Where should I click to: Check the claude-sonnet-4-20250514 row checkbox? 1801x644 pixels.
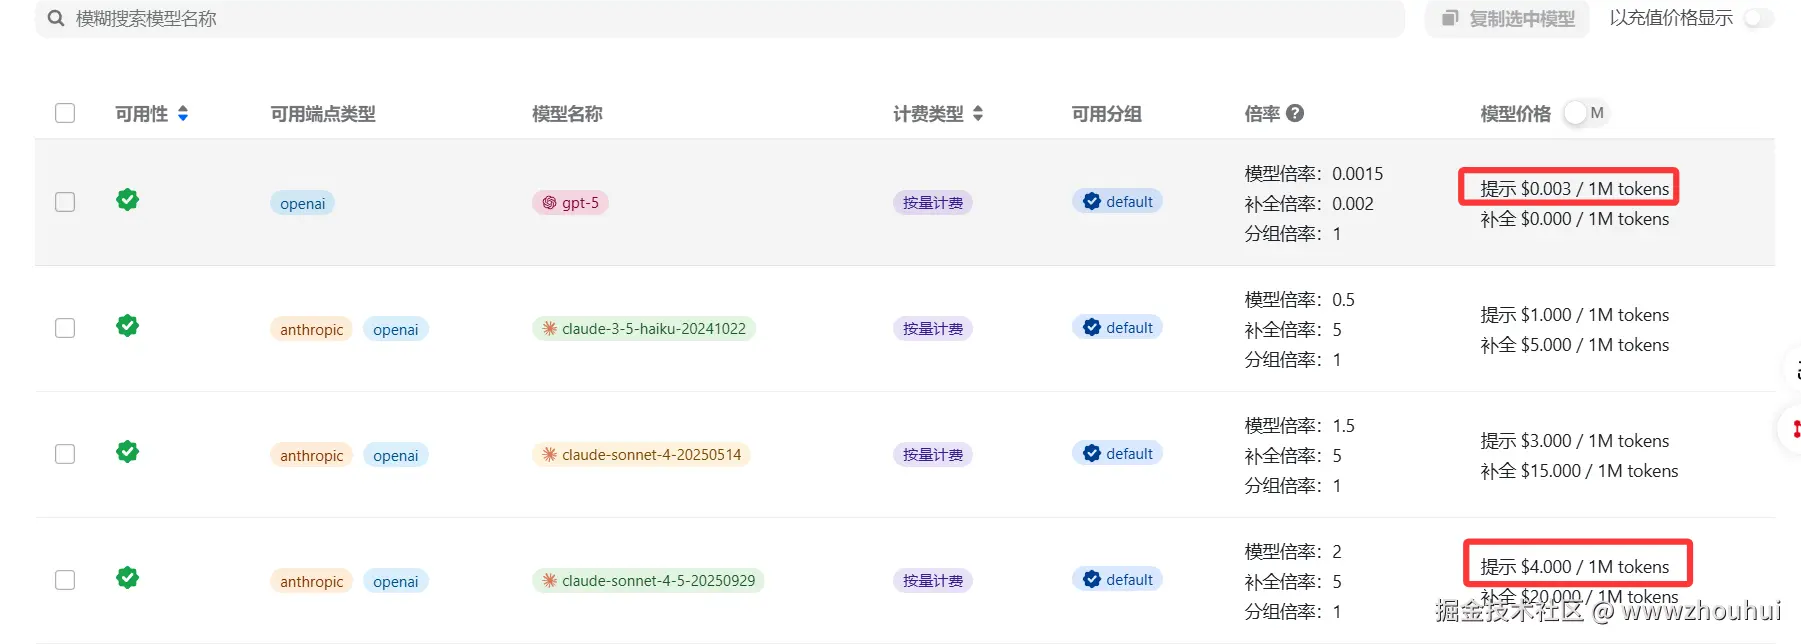tap(65, 454)
